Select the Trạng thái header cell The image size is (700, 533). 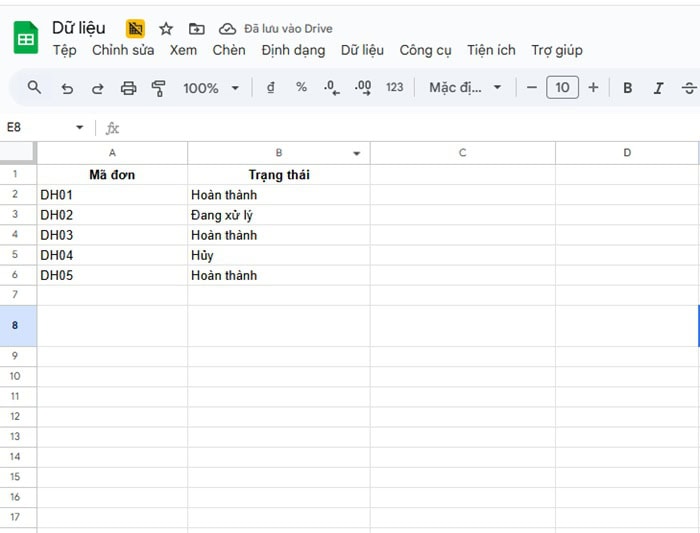click(x=279, y=175)
